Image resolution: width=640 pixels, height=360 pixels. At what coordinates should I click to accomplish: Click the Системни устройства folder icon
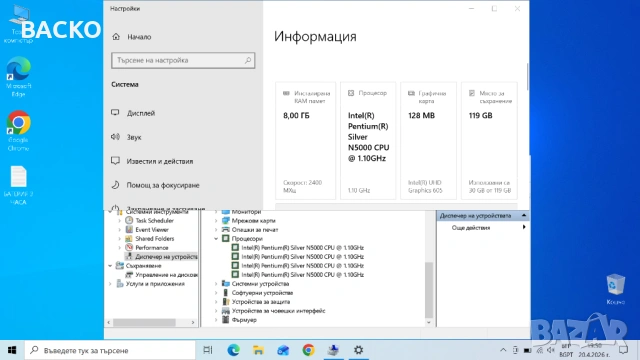coord(226,284)
